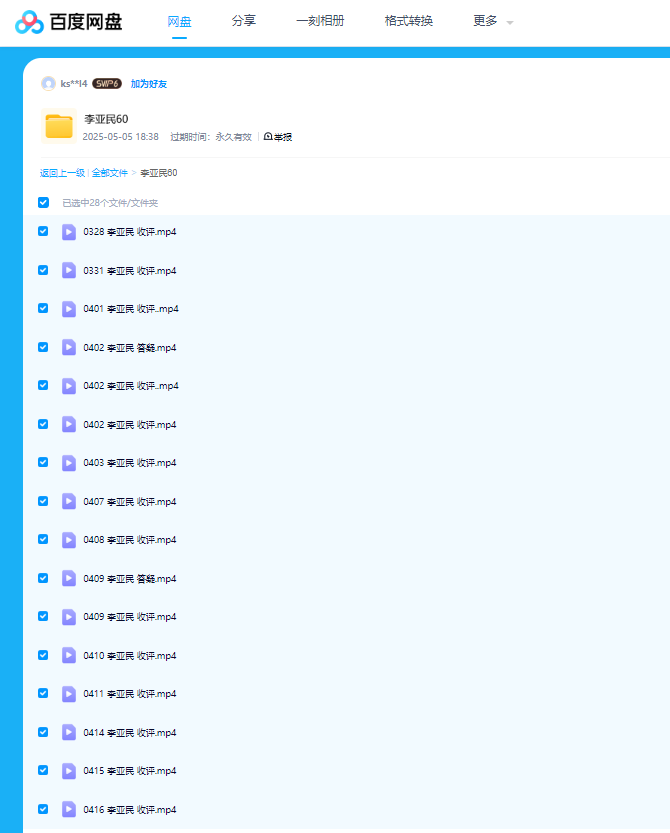670x833 pixels.
Task: Deselect the 0414 李亚民 收评.mp4 checkbox
Action: (43, 732)
